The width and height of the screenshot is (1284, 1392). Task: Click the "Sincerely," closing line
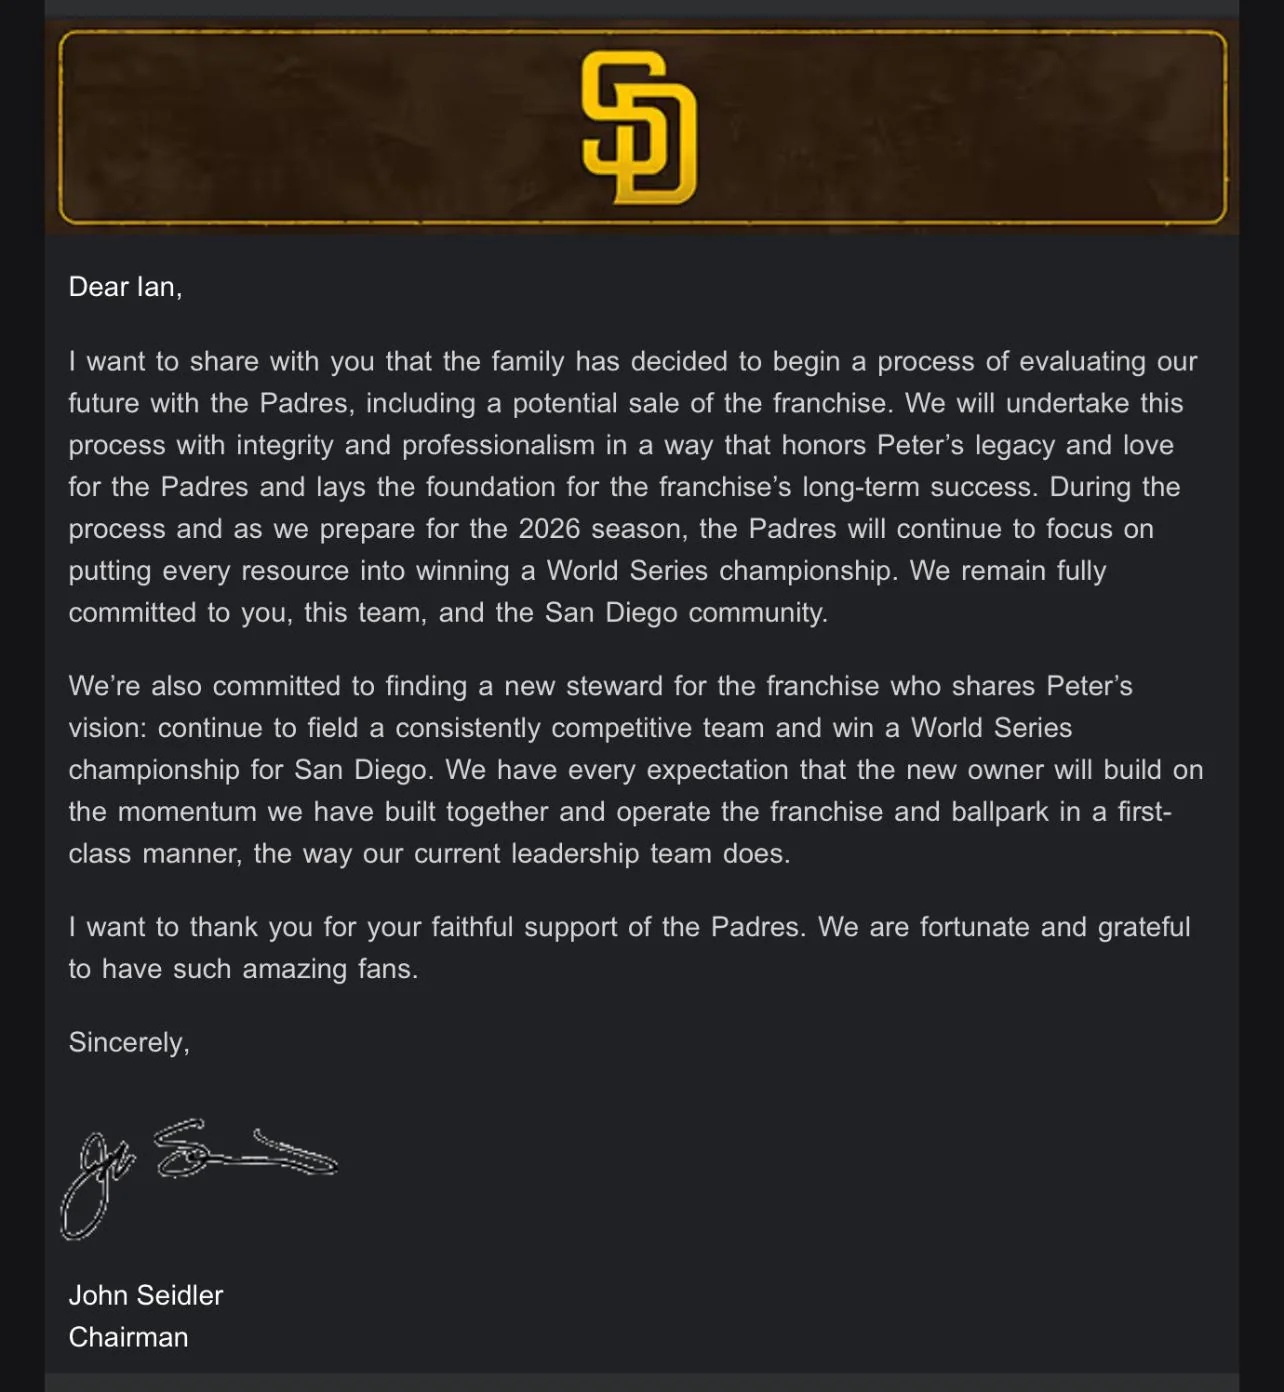(129, 1042)
